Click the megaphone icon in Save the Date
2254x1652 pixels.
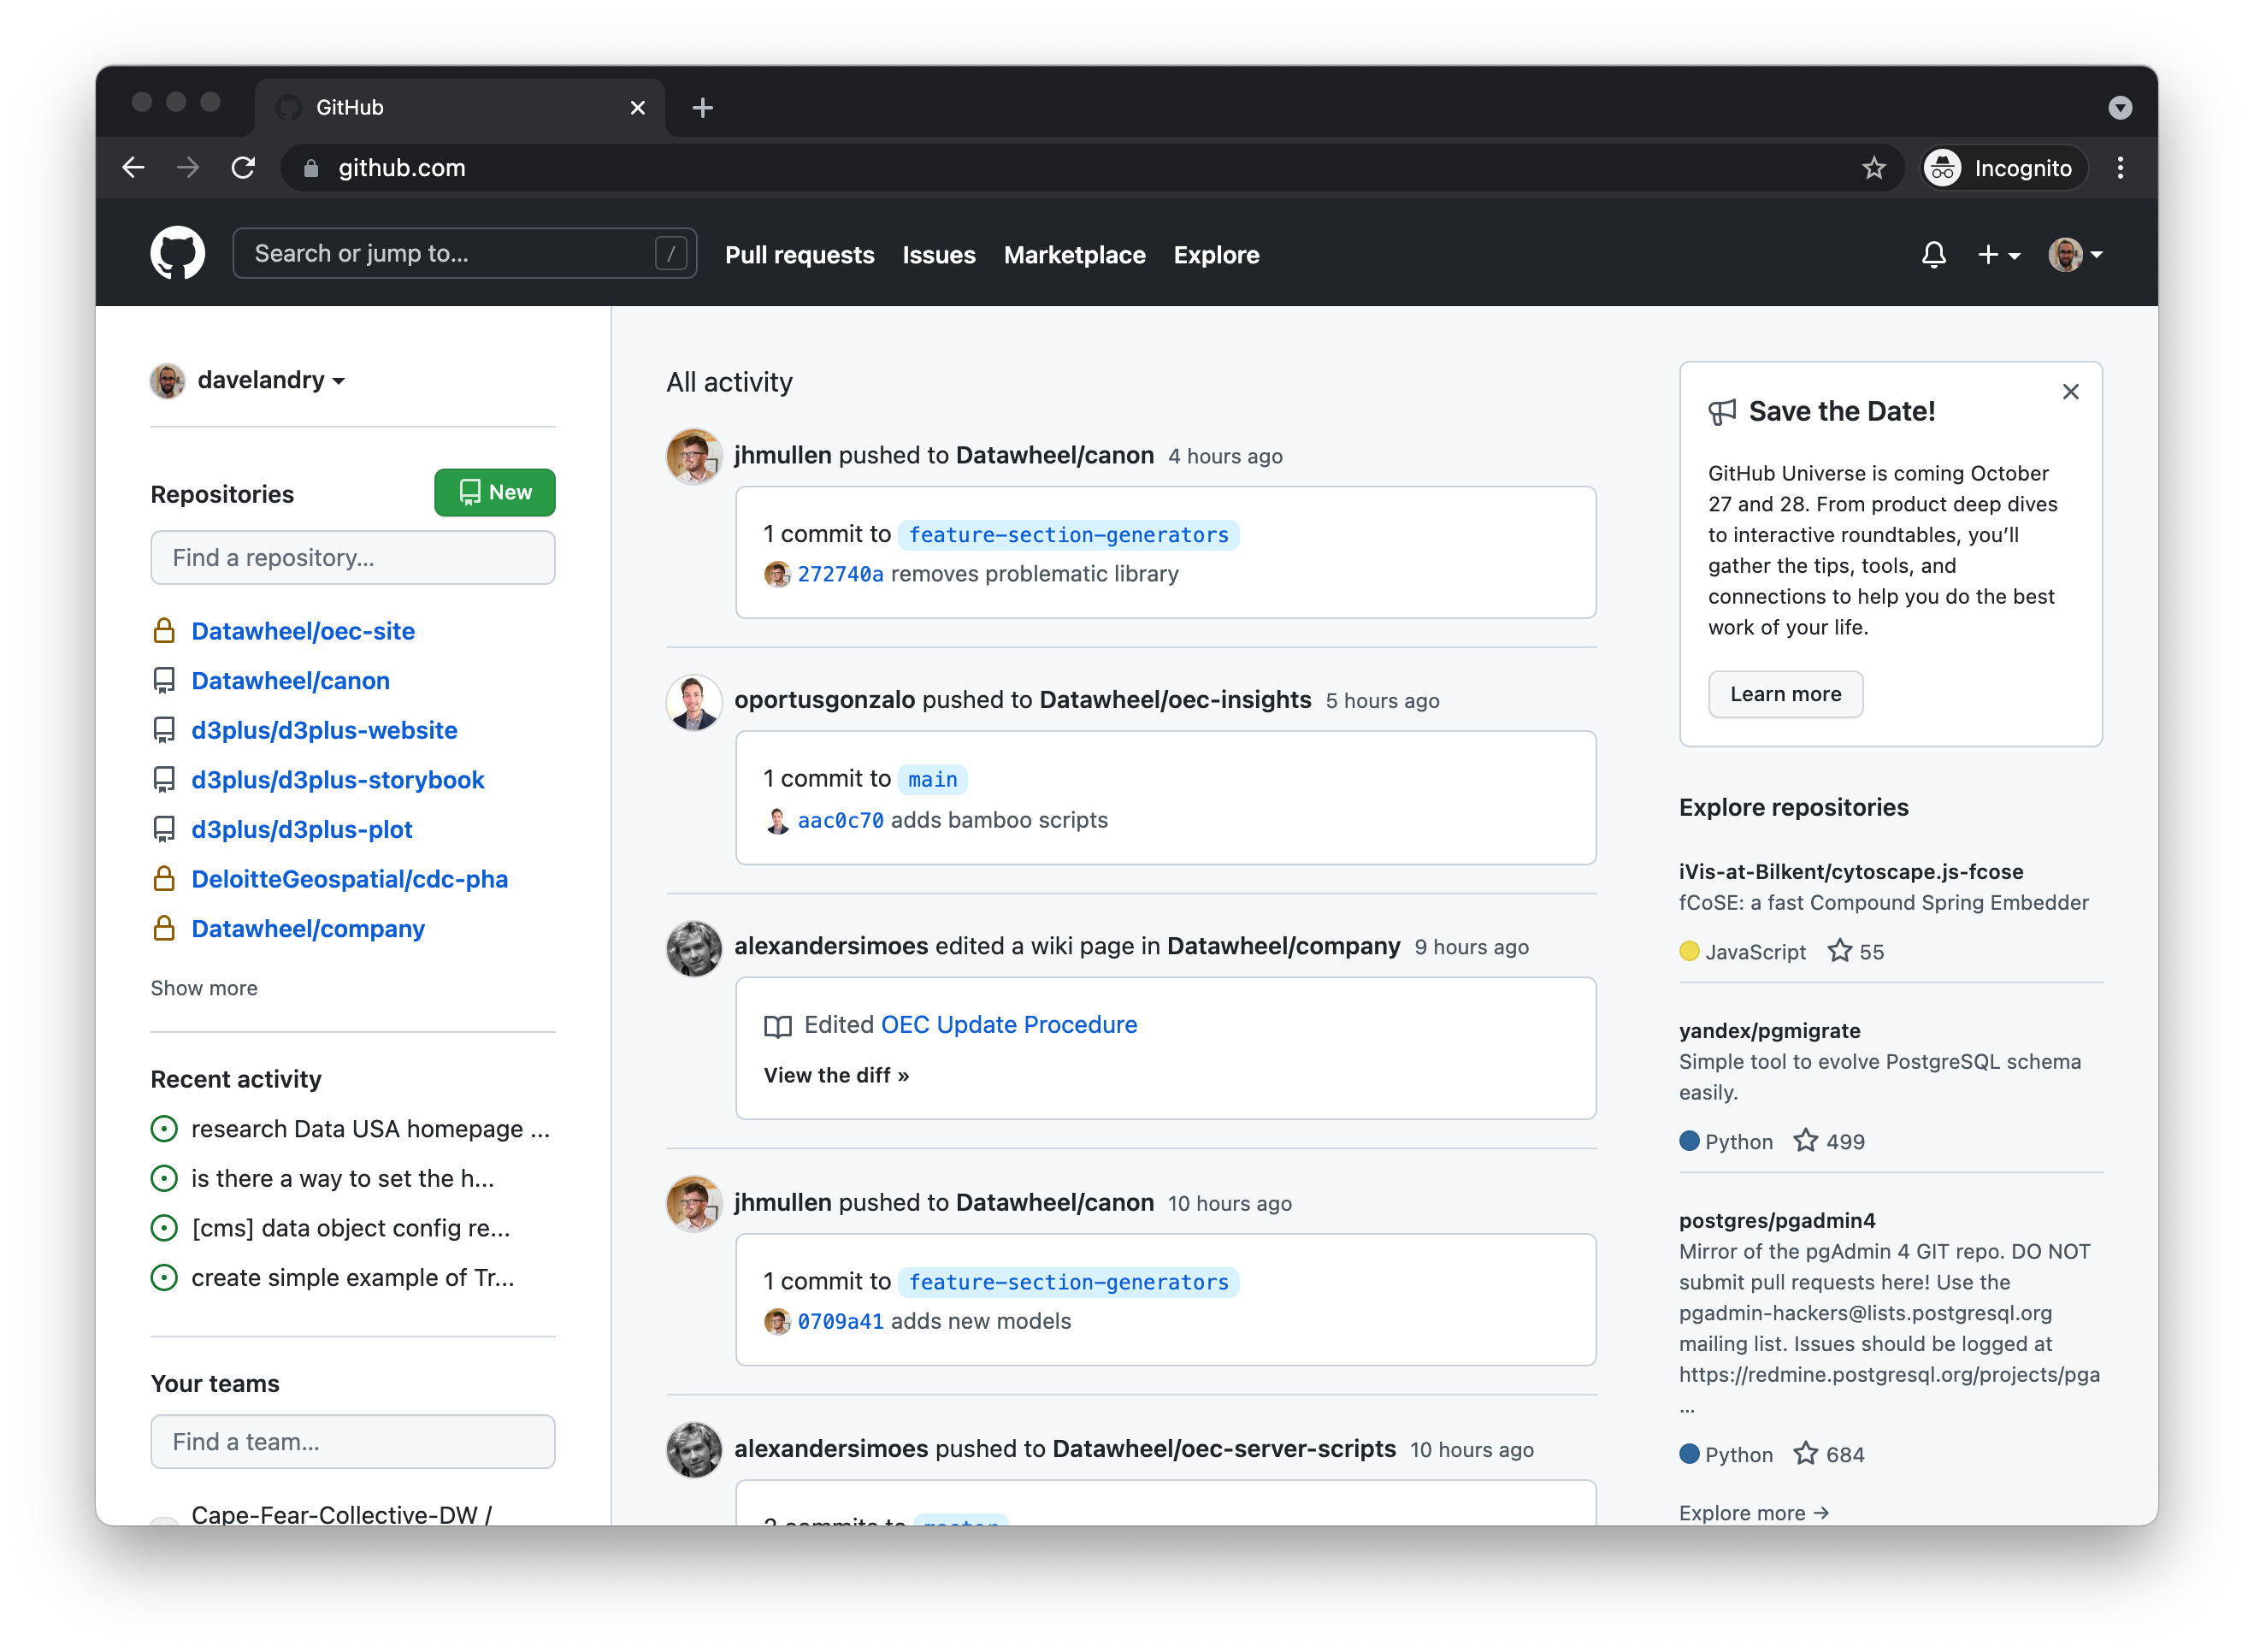1722,412
